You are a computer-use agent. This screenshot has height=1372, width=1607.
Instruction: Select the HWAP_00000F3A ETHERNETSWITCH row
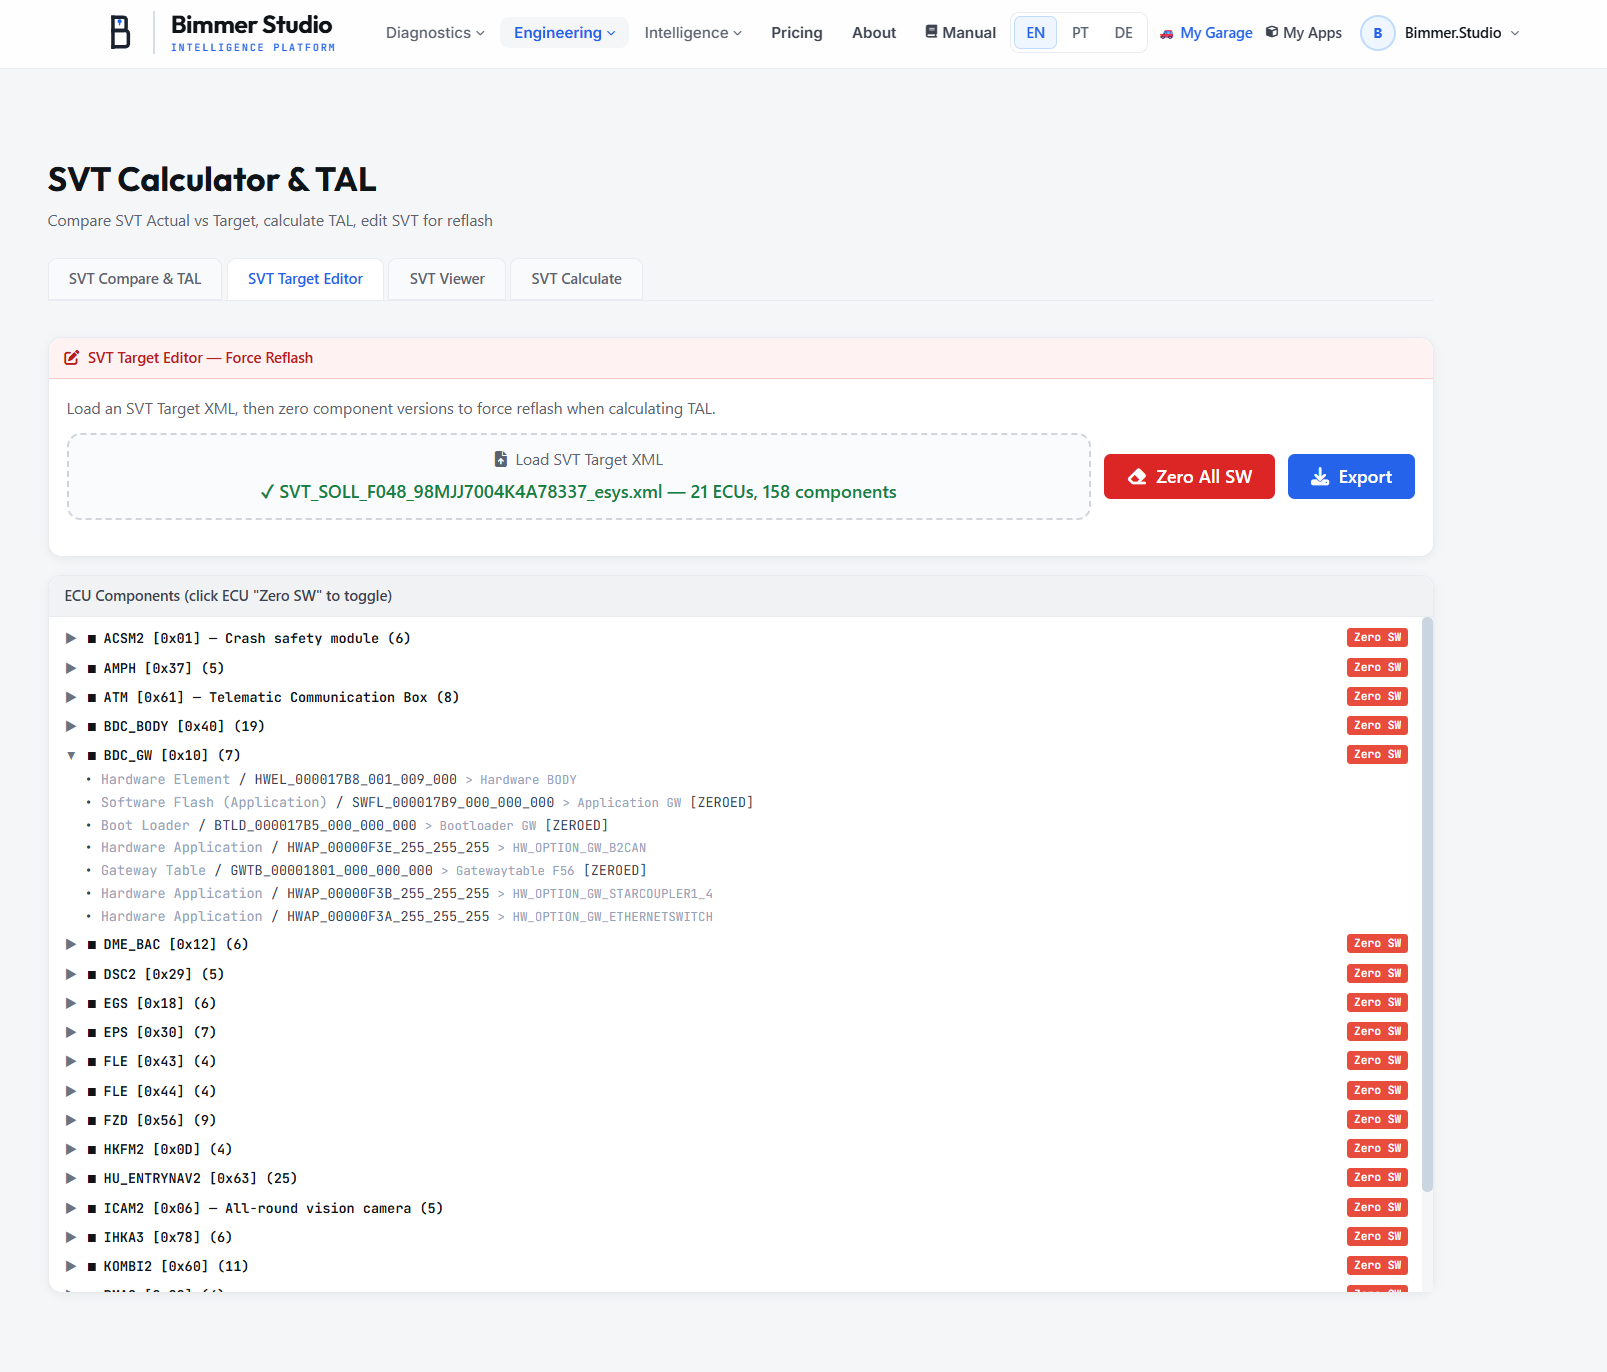400,917
